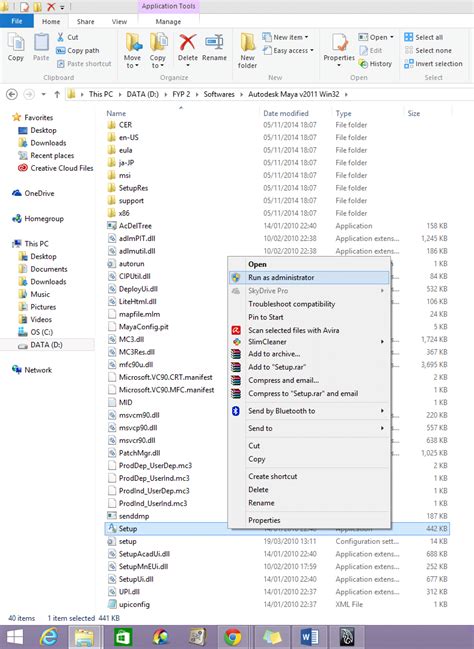The height and width of the screenshot is (649, 474).
Task: Click the senddmp application icon
Action: click(112, 516)
